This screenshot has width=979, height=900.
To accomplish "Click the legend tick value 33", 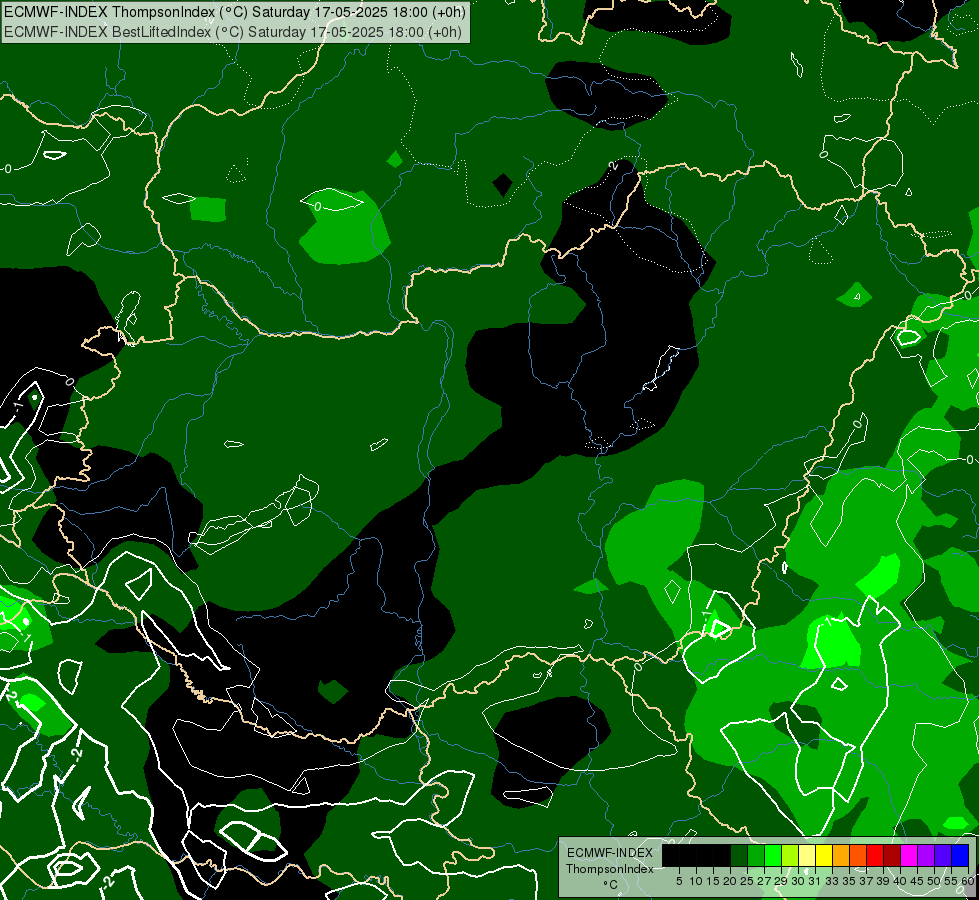I will click(832, 881).
